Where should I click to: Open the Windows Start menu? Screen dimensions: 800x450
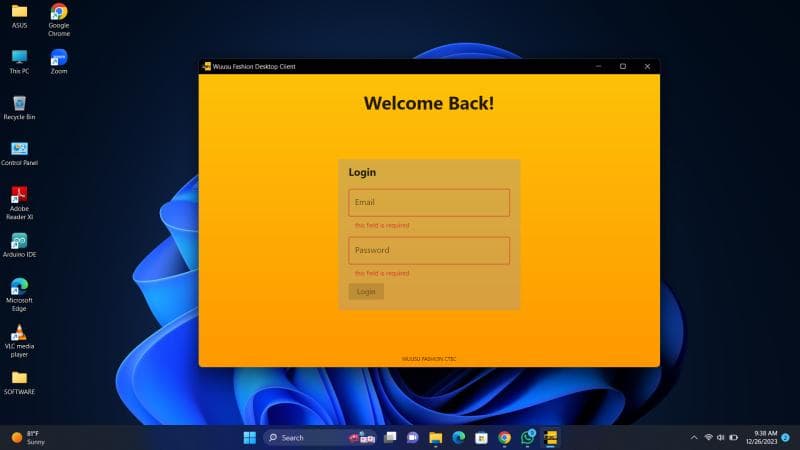pyautogui.click(x=249, y=438)
